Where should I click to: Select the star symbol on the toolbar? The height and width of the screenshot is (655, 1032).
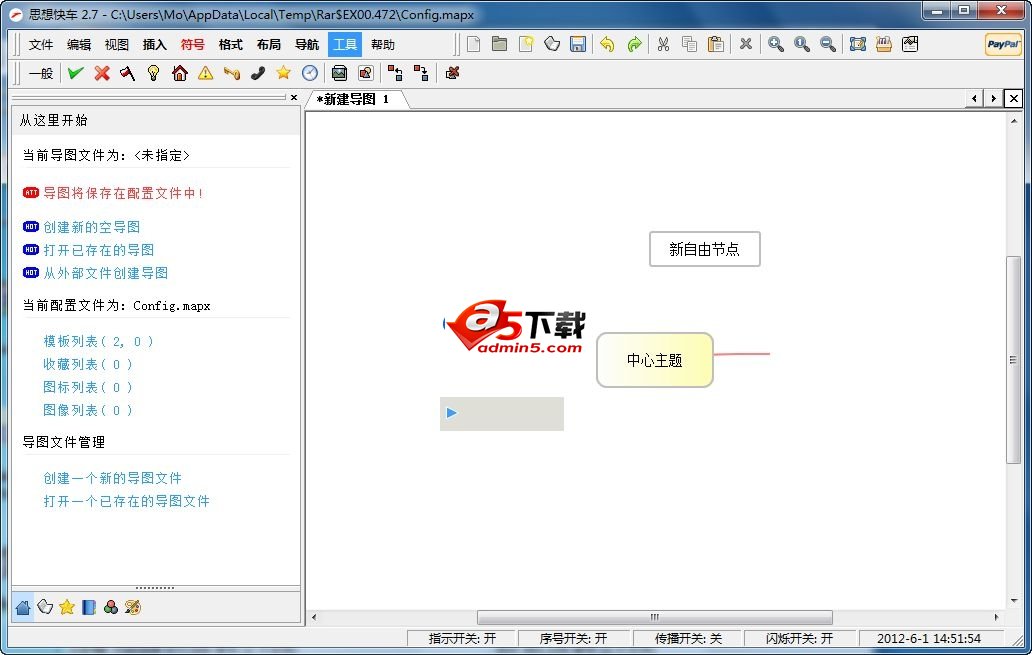coord(282,73)
